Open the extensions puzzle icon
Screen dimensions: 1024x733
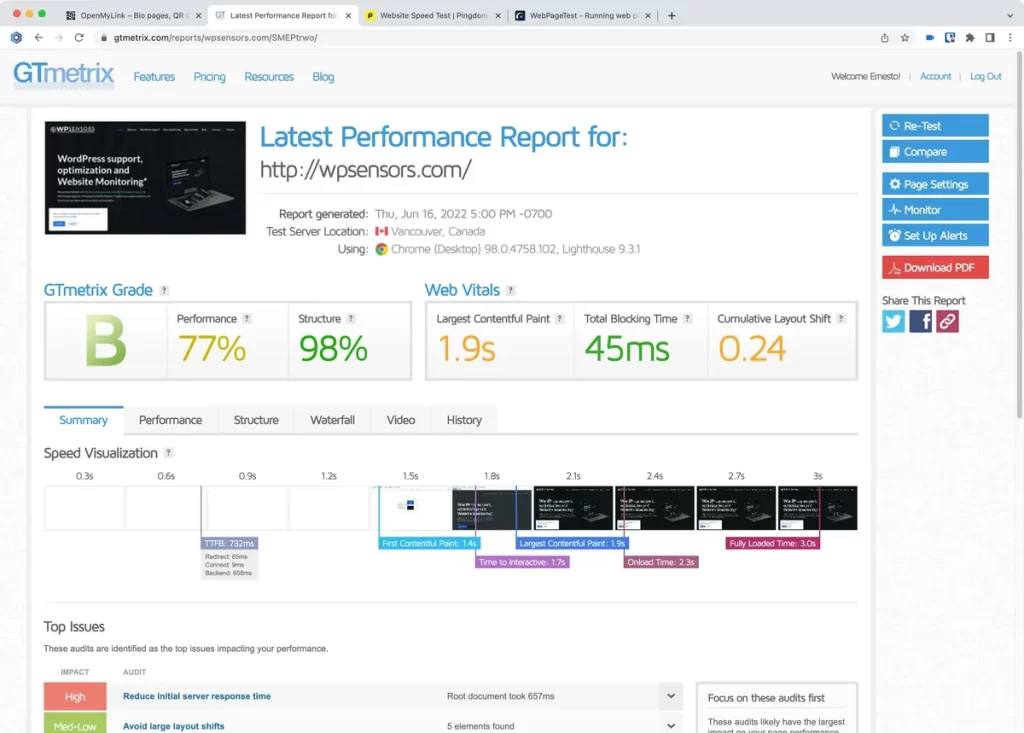[970, 38]
